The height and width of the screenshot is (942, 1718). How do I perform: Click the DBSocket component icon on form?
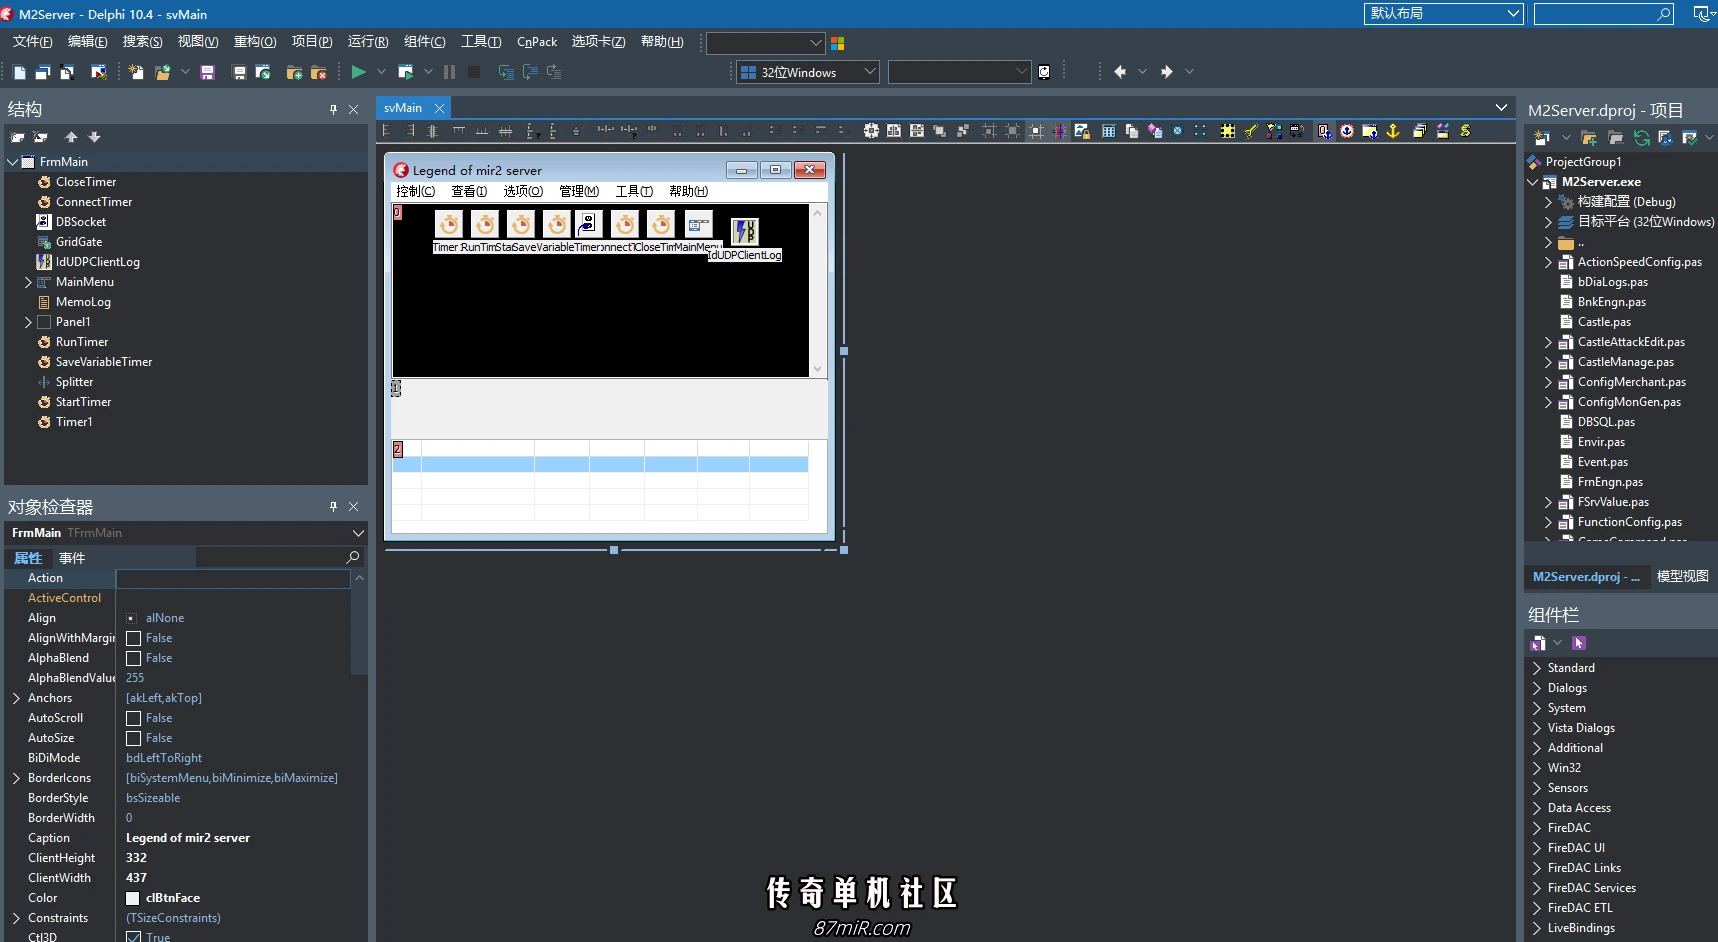pos(589,224)
